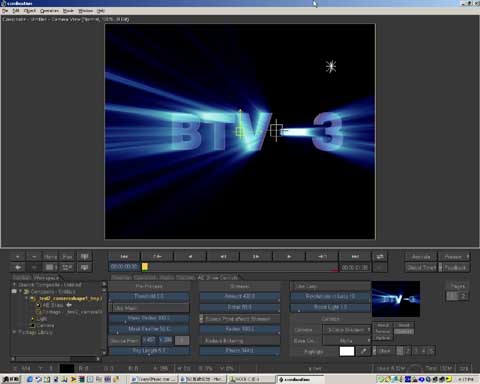Open the Presets dropdown at top right
Screen dimensions: 480x384
[454, 257]
